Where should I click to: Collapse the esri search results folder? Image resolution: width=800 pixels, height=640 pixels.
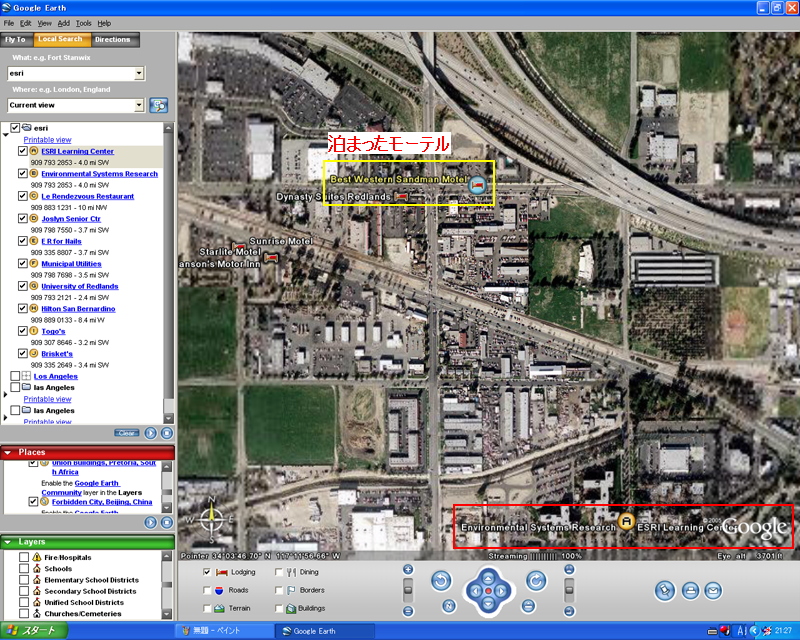click(6, 135)
